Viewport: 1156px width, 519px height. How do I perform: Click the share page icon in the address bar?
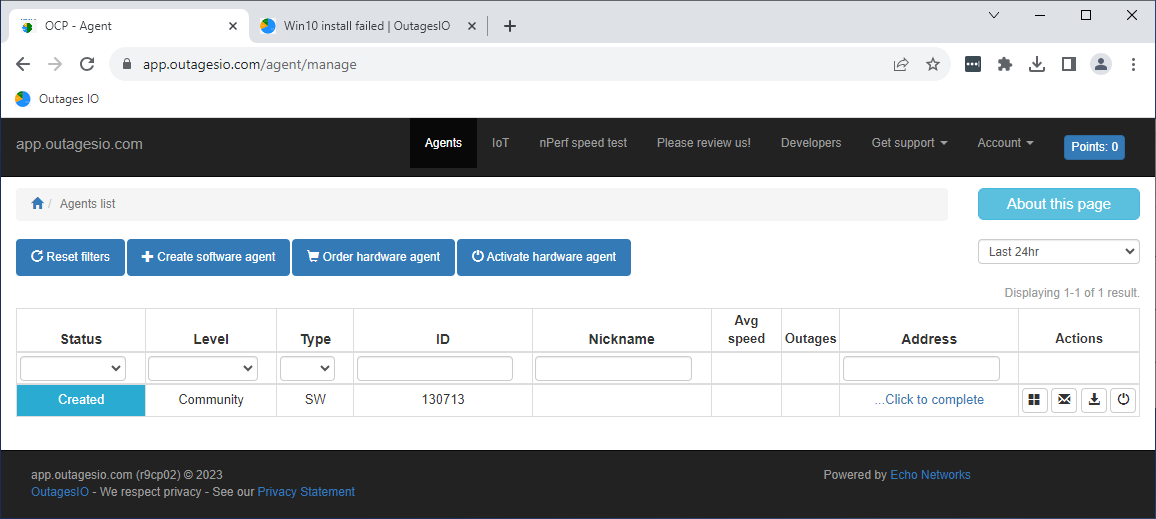pyautogui.click(x=901, y=64)
